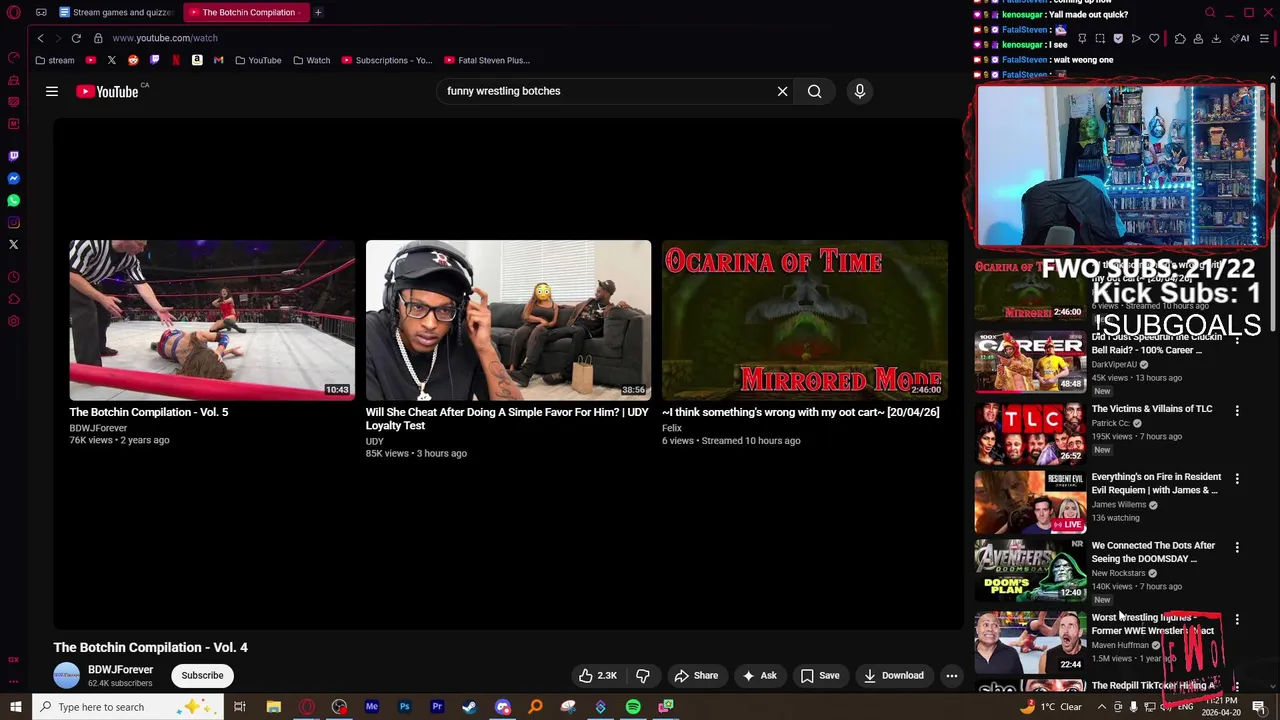Open the options menu for the Resident Evil Requiem video
The image size is (1280, 720).
(1237, 479)
